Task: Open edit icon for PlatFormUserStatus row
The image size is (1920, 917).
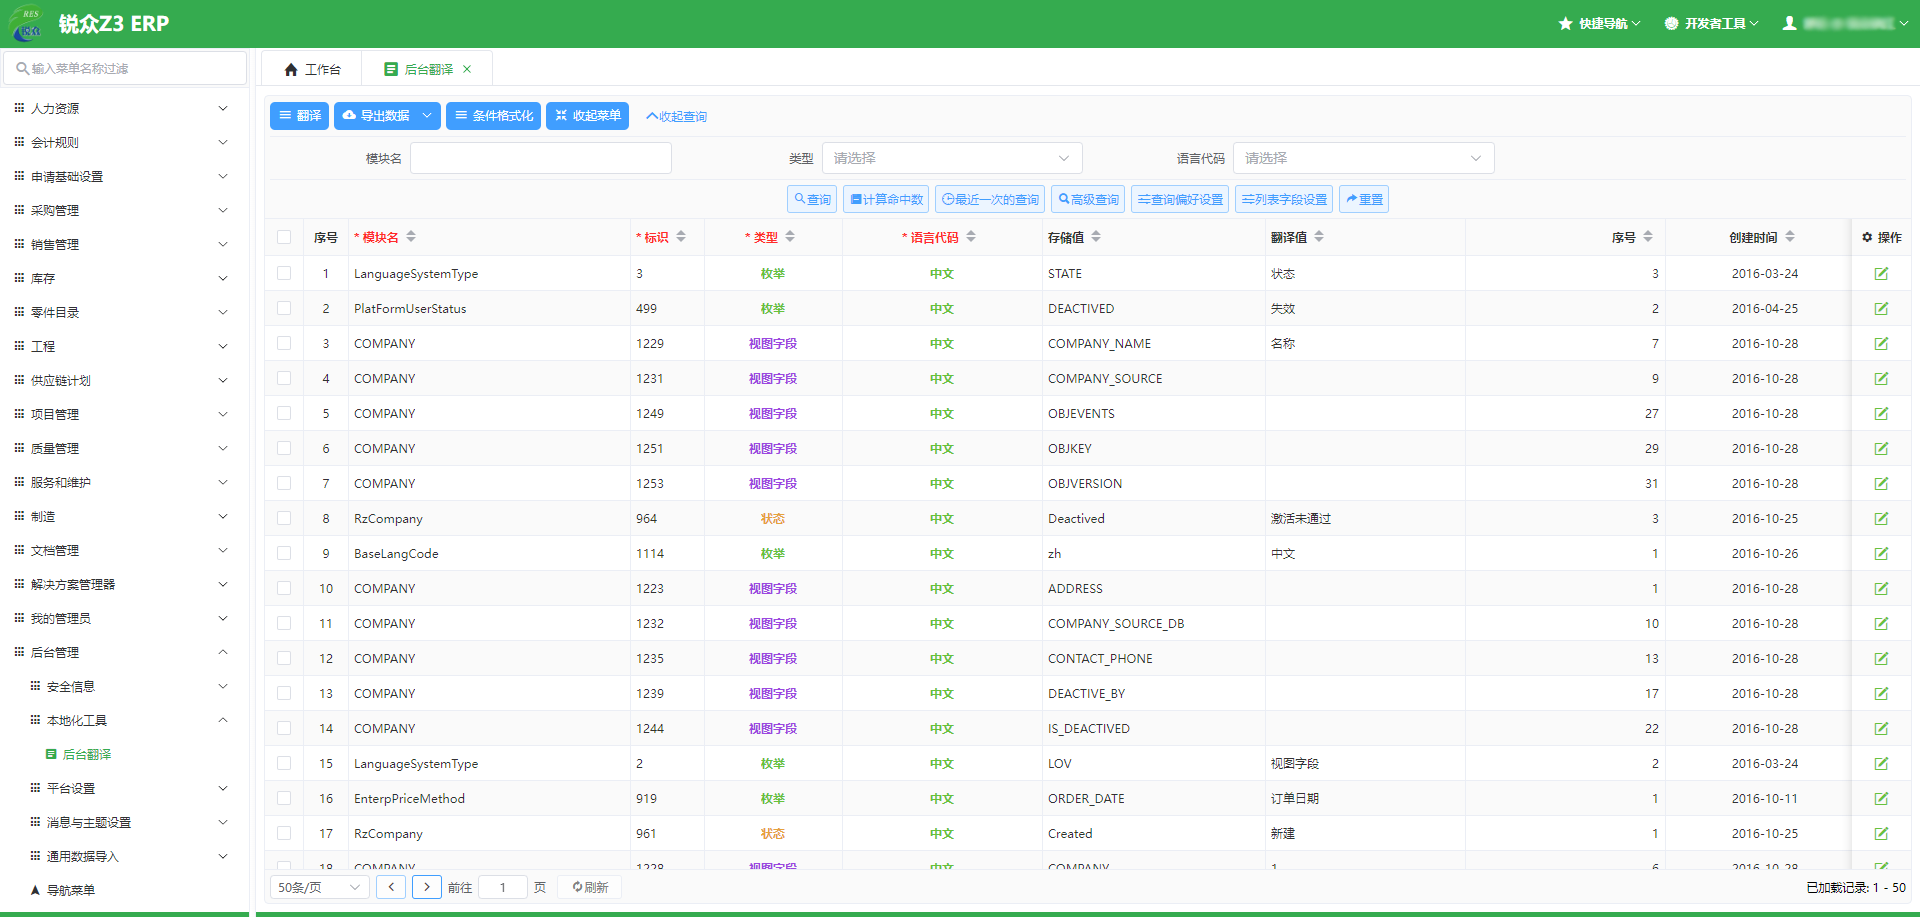Action: tap(1881, 309)
